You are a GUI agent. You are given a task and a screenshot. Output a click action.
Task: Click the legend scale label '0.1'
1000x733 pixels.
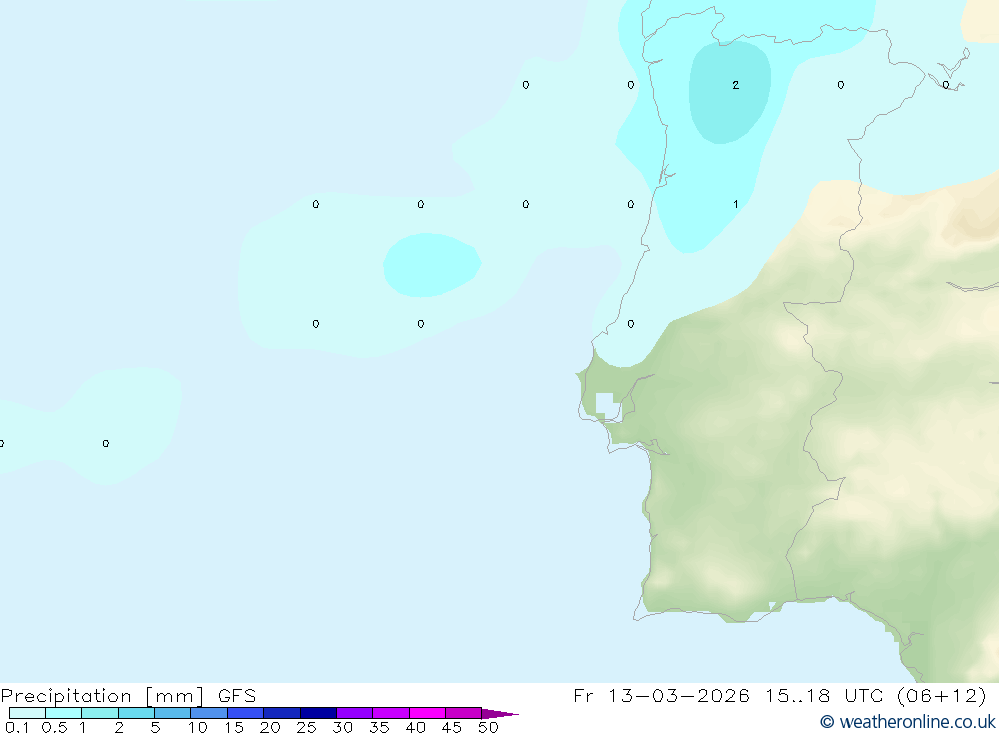[16, 727]
